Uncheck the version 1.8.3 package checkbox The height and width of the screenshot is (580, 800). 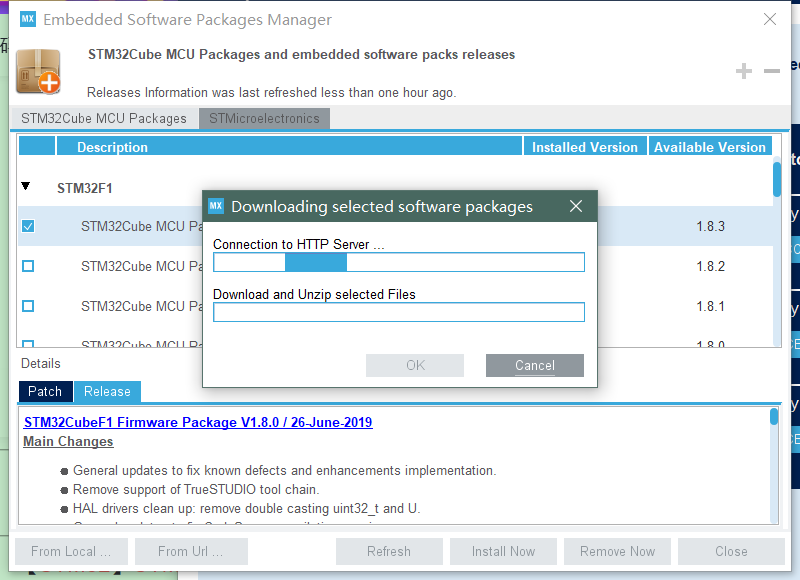tap(28, 226)
